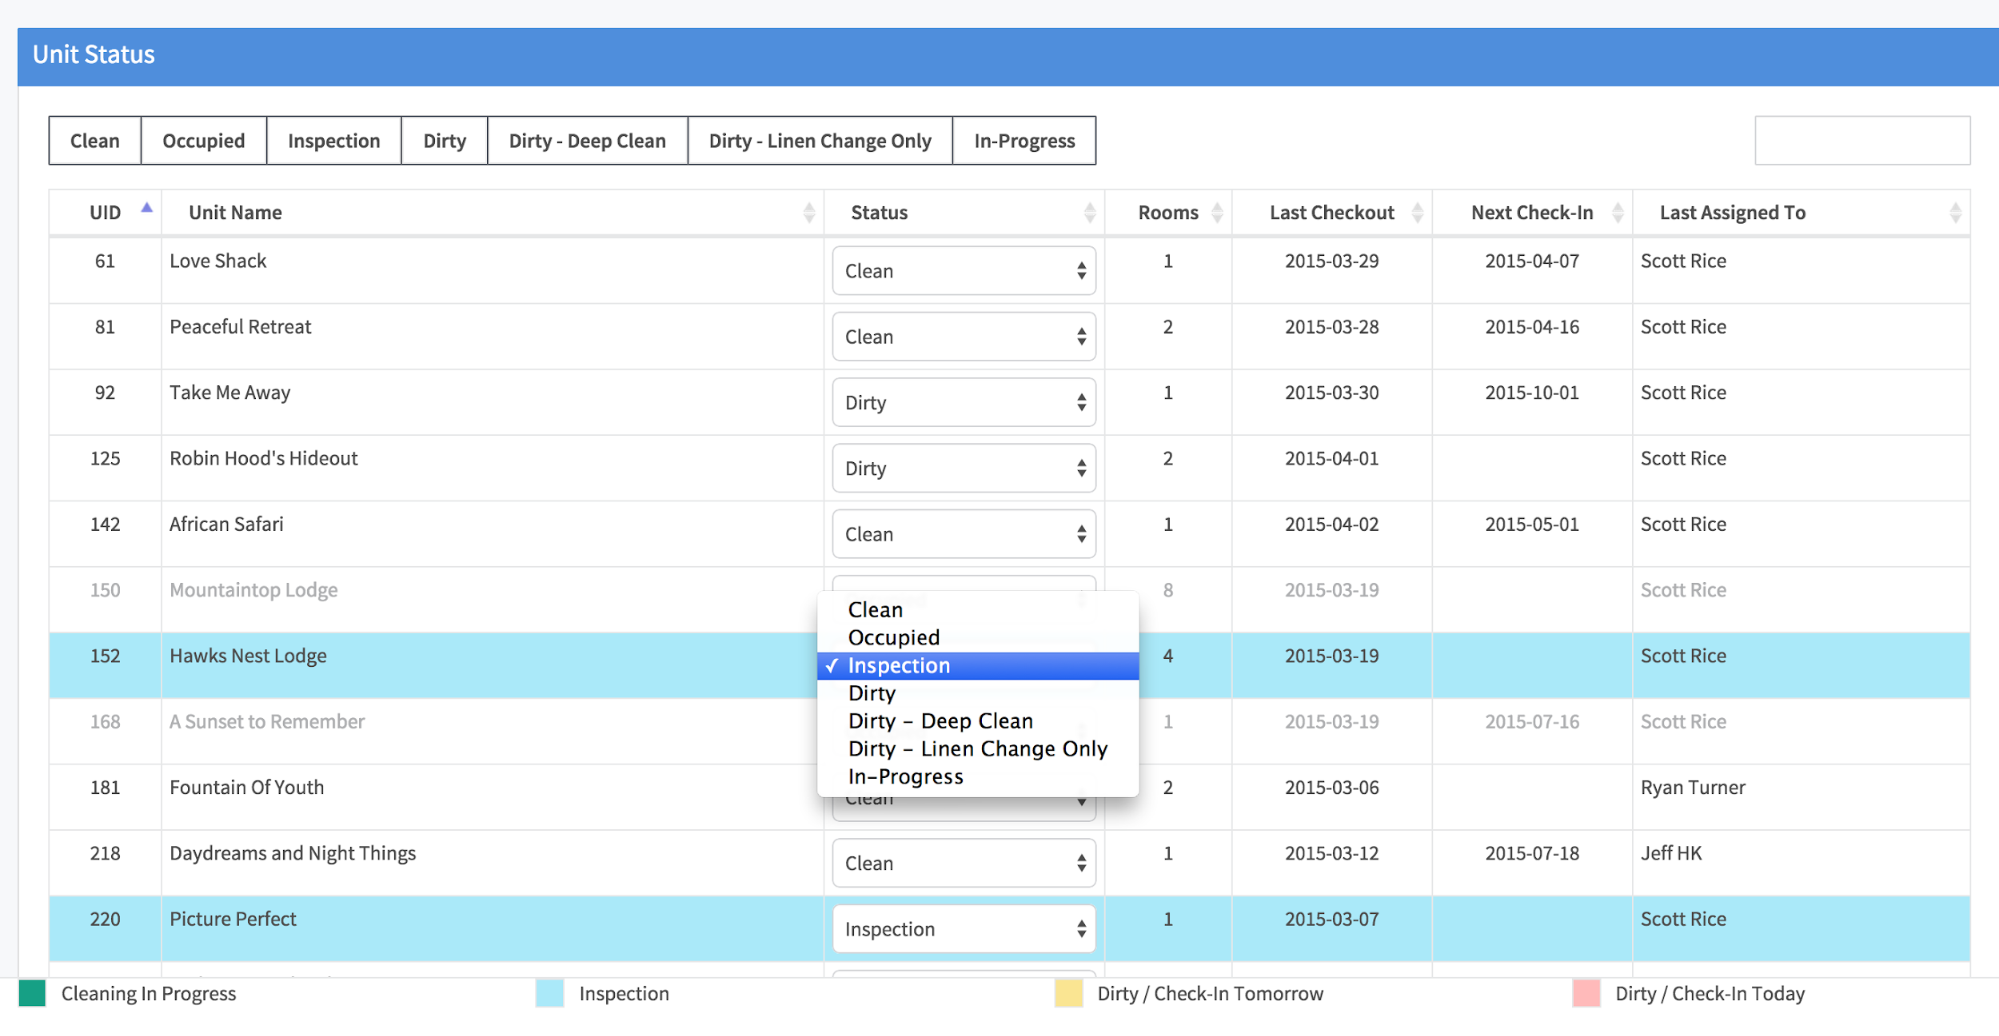Choose Occupied in the open status list
This screenshot has width=1999, height=1036.
coord(894,638)
